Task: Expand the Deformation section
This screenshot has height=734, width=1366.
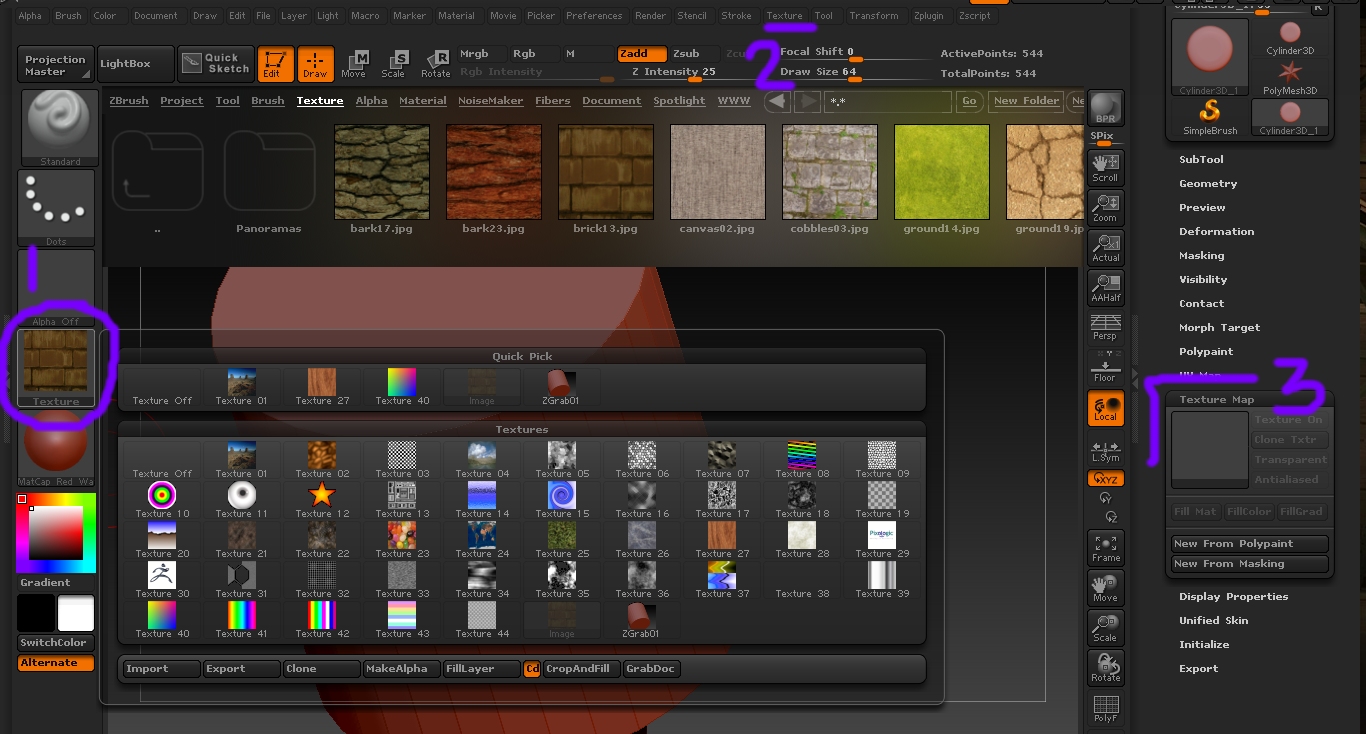Action: point(1216,232)
